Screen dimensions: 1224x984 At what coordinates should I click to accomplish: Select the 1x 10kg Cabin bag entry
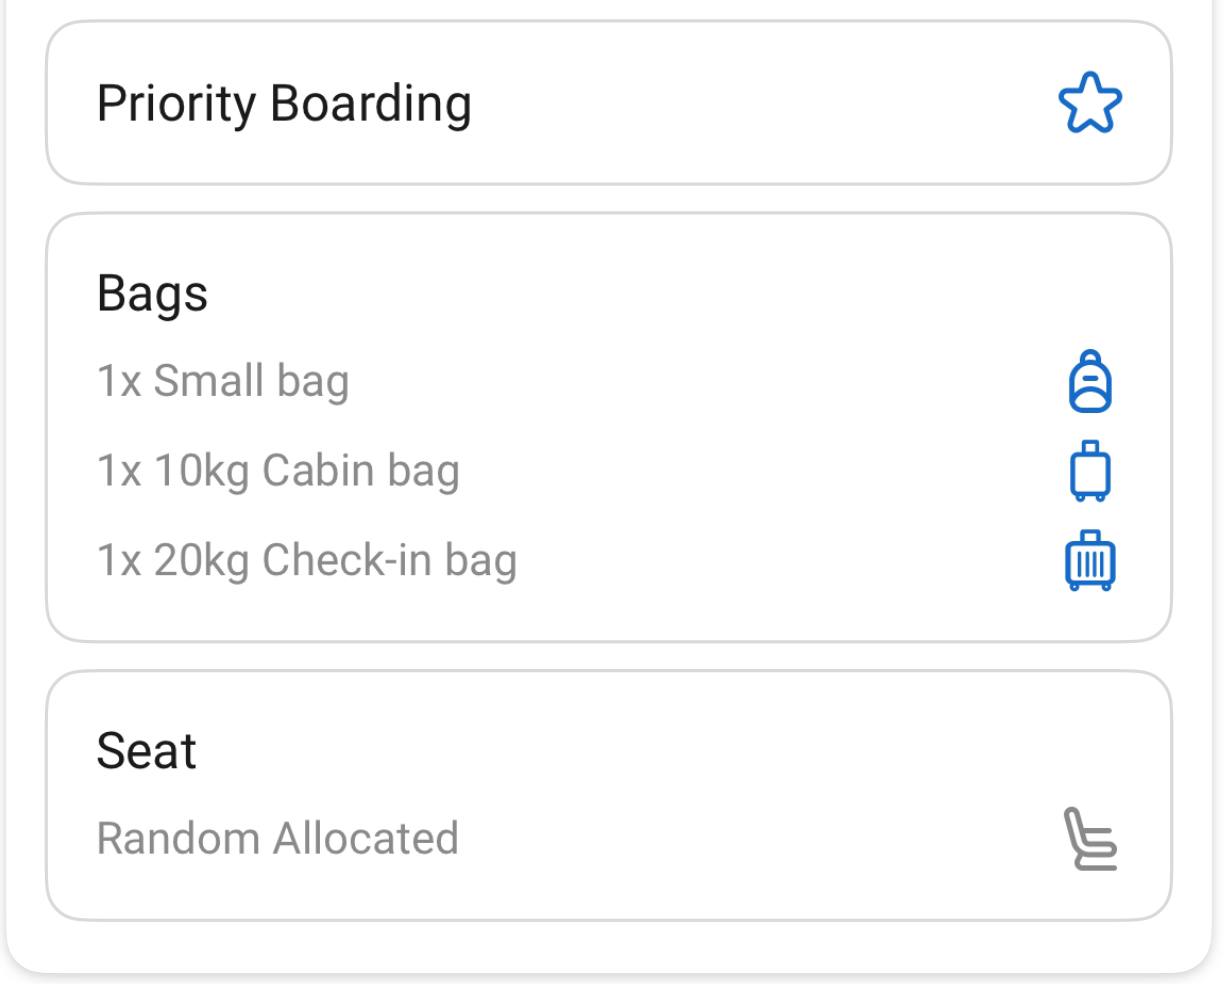click(278, 471)
